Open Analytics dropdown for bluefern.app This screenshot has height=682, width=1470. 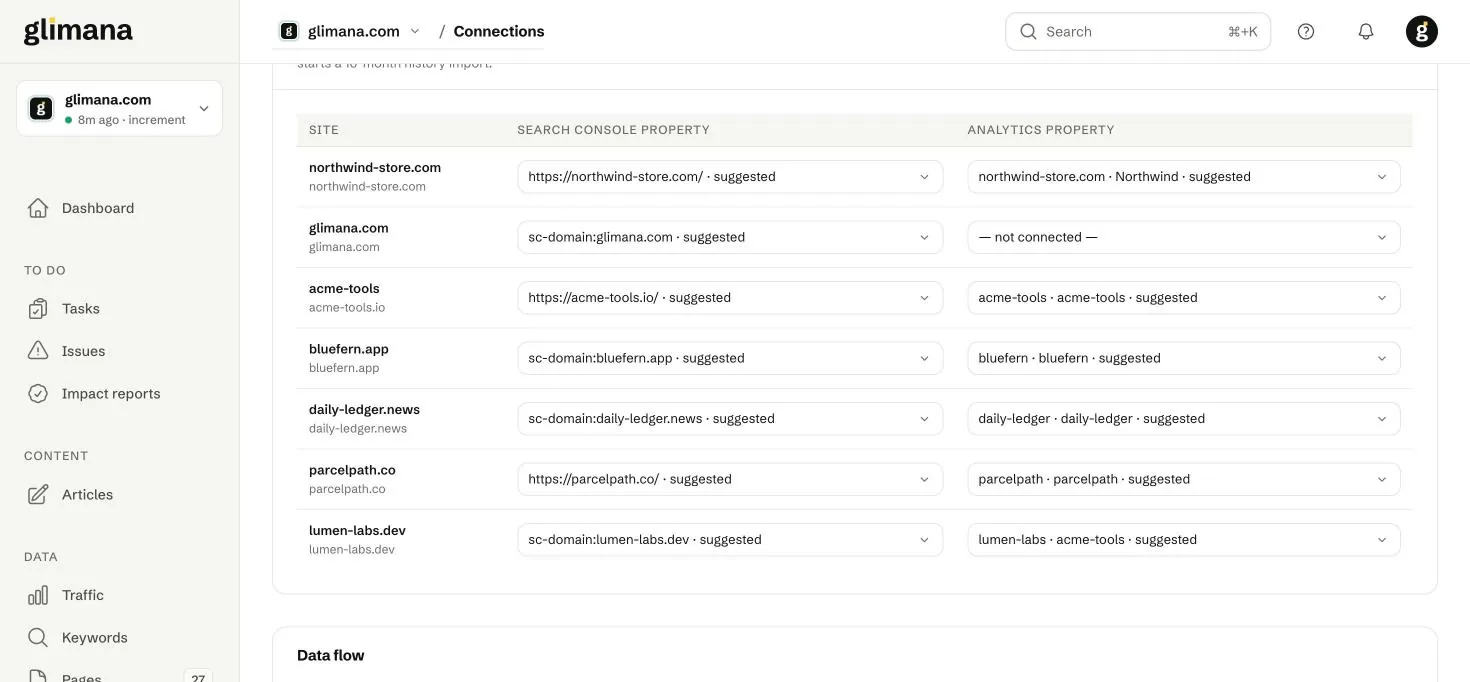[x=1184, y=358]
